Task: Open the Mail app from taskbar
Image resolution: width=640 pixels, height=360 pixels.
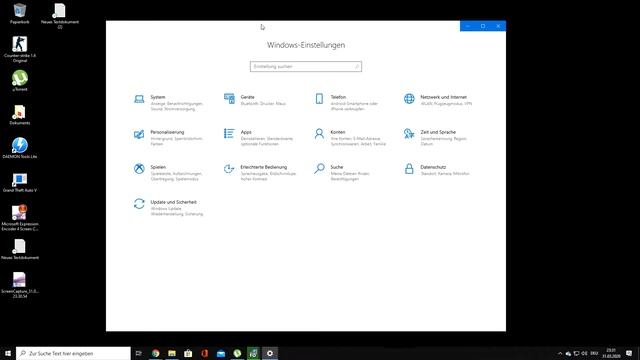Action: [x=221, y=353]
